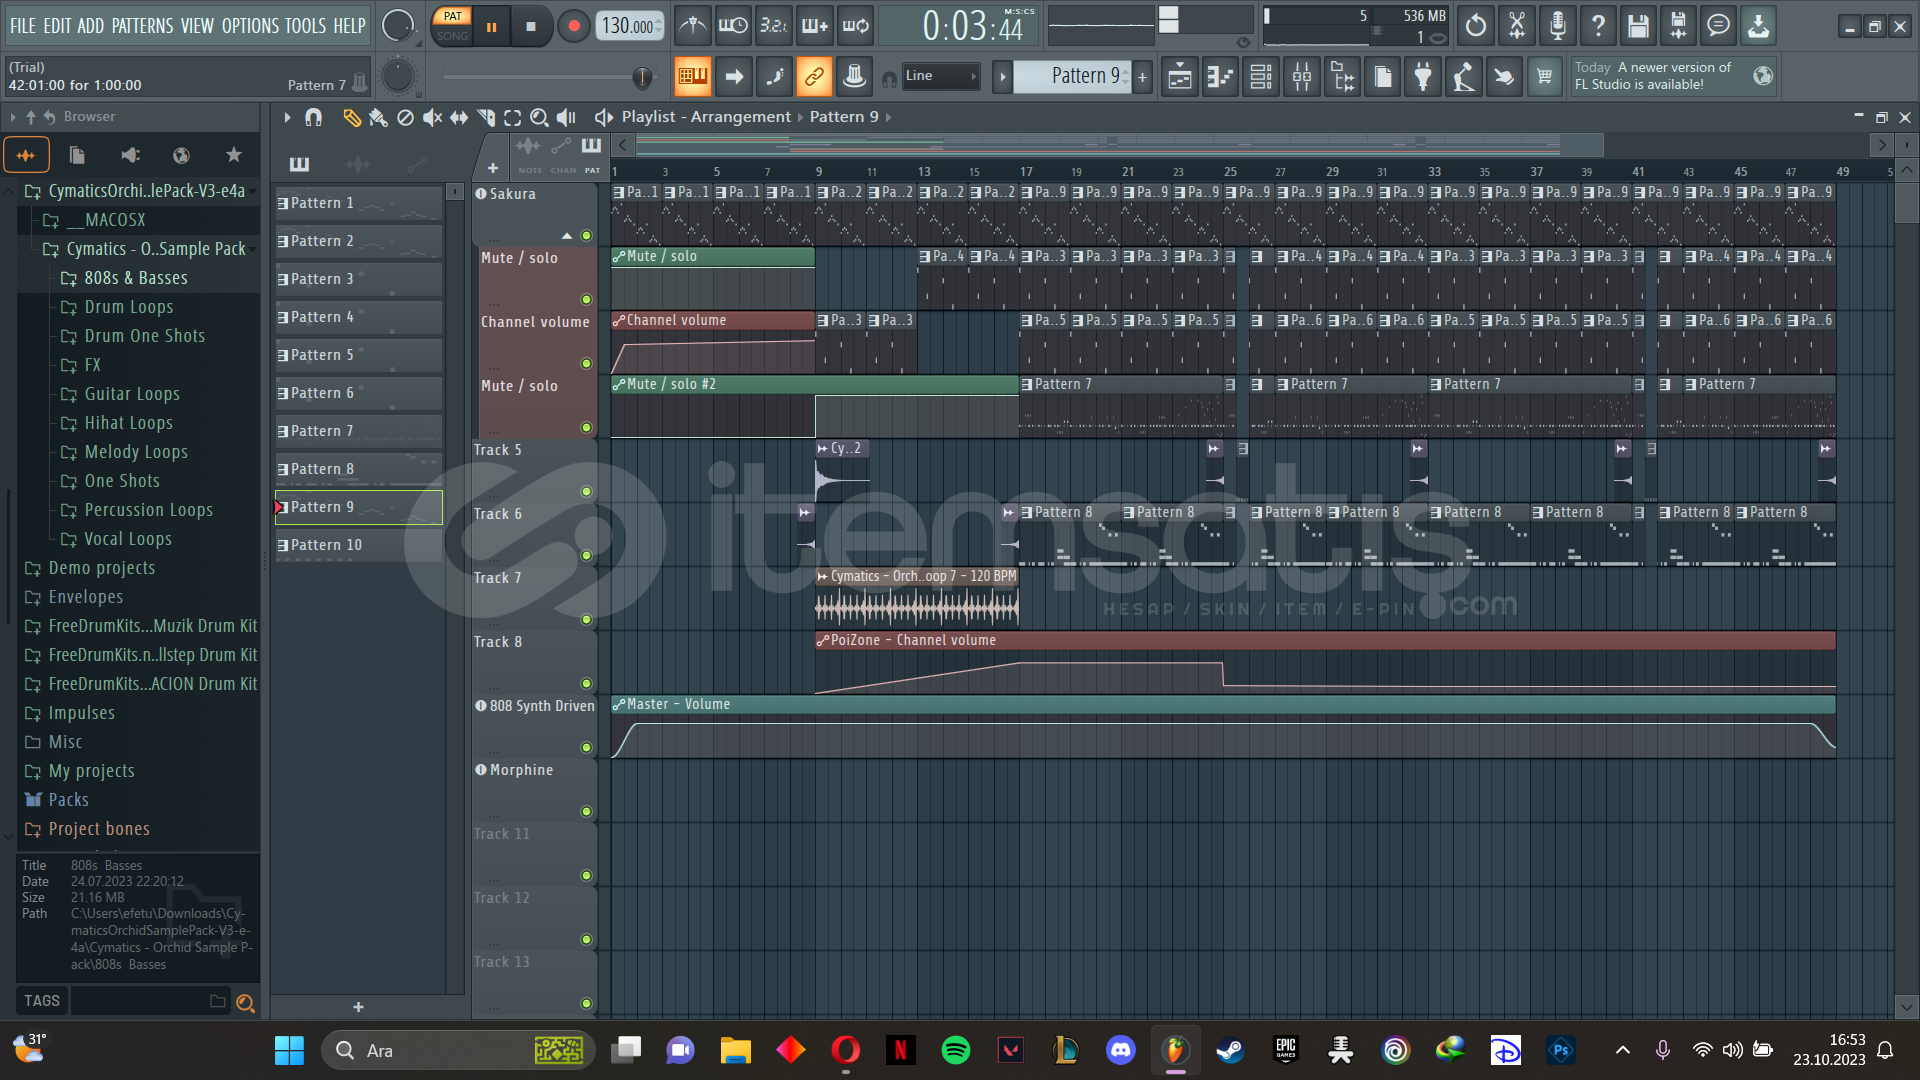Click the microphone one-click recording icon
This screenshot has width=1920, height=1080.
1557,26
